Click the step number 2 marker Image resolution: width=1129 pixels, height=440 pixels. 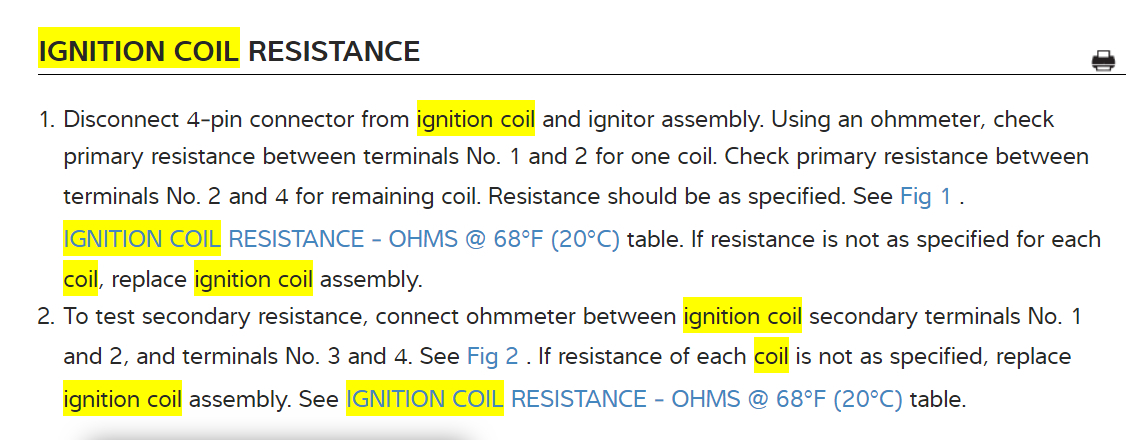45,317
